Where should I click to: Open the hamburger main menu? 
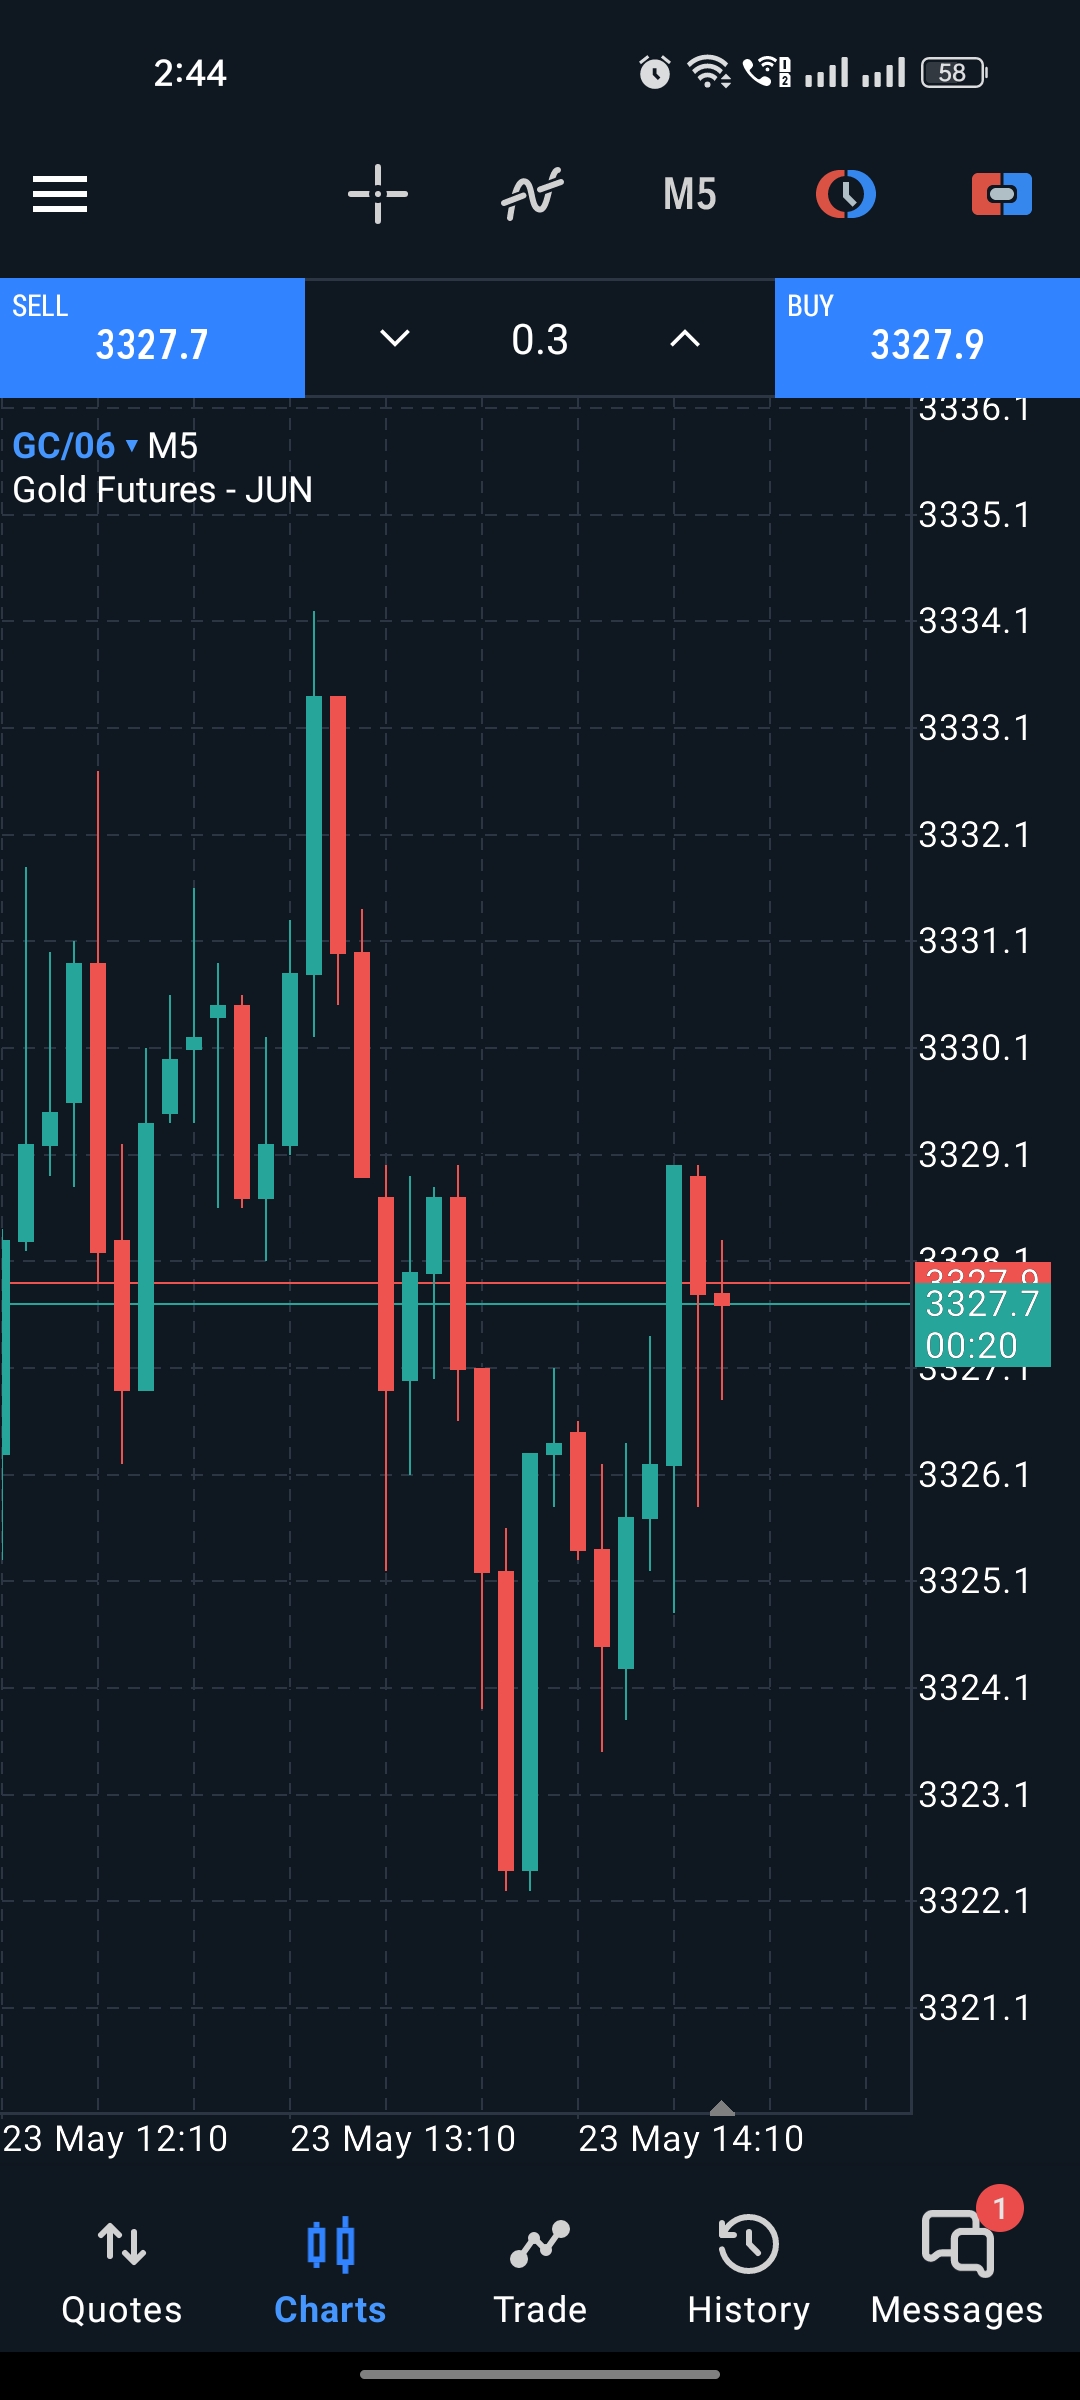coord(60,194)
